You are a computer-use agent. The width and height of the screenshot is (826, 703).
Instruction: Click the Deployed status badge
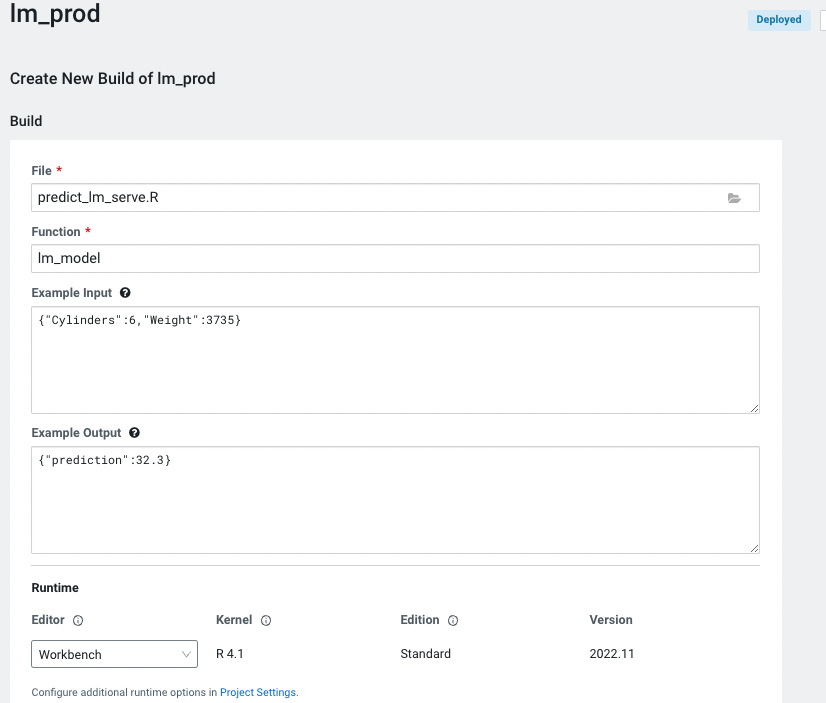[778, 19]
